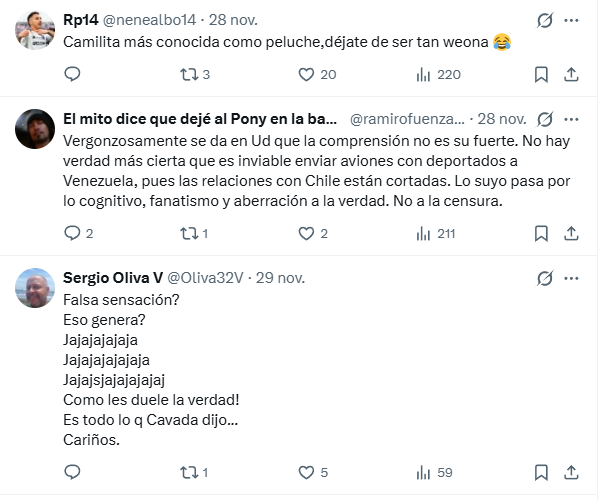
Task: Bookmark Rp14's tweet
Action: (x=541, y=74)
